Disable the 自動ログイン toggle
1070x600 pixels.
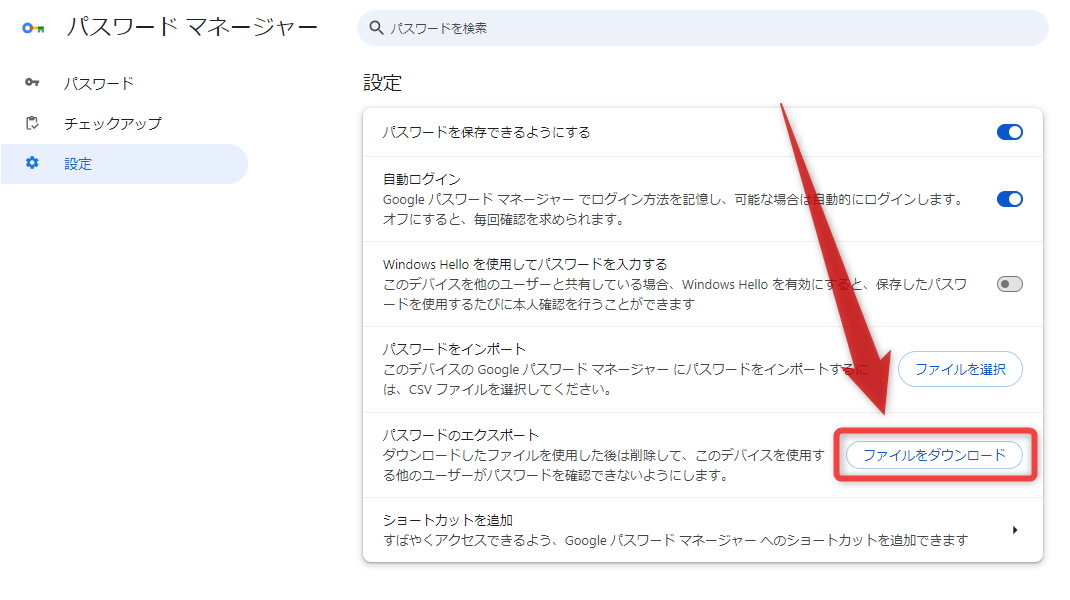click(1009, 199)
